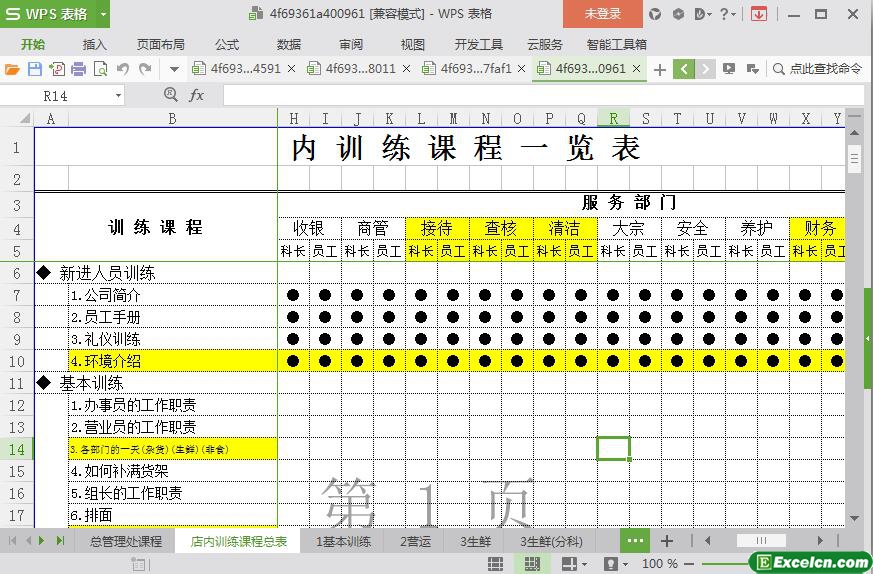873x574 pixels.
Task: Click the print icon in toolbar
Action: (78, 69)
